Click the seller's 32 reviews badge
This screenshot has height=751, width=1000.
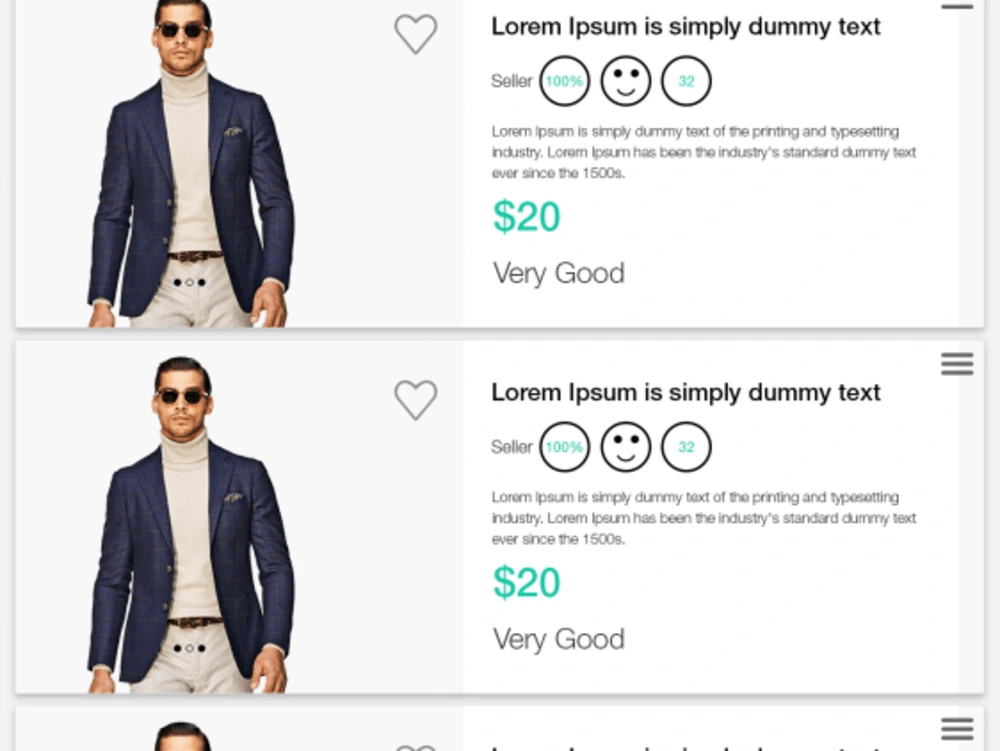tap(686, 81)
